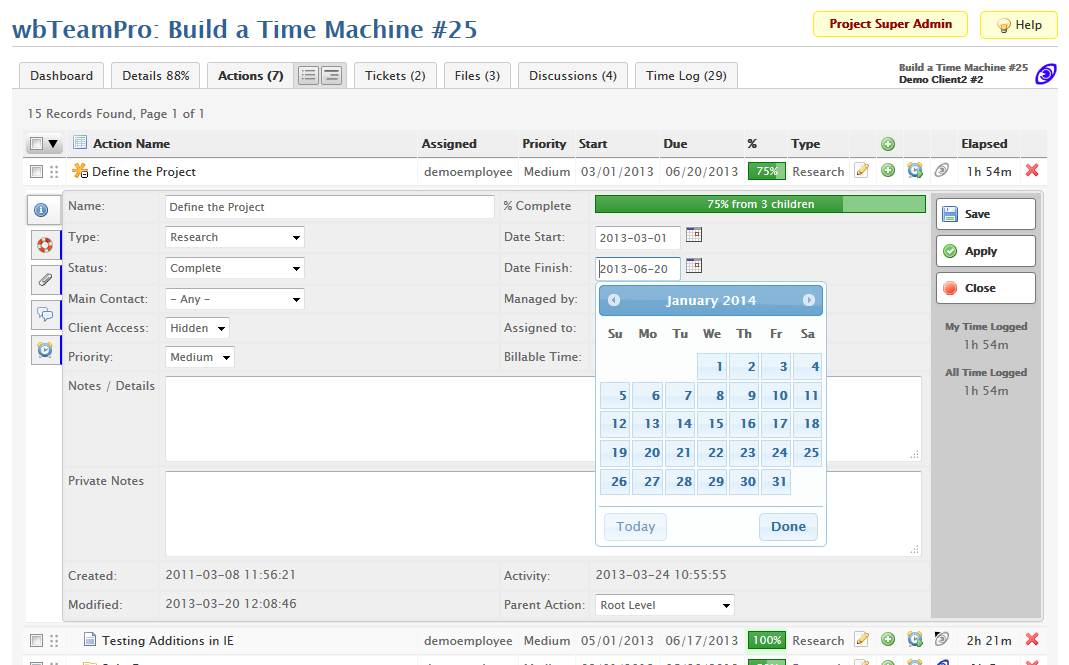This screenshot has width=1069, height=665.
Task: Open the Parent Action dropdown showing Root Level
Action: click(665, 605)
